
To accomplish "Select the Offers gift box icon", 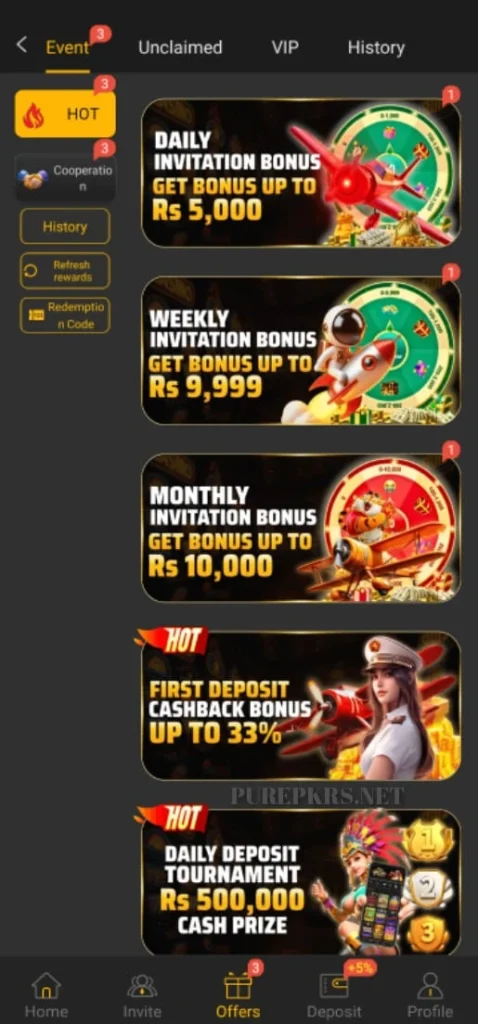I will 238,985.
